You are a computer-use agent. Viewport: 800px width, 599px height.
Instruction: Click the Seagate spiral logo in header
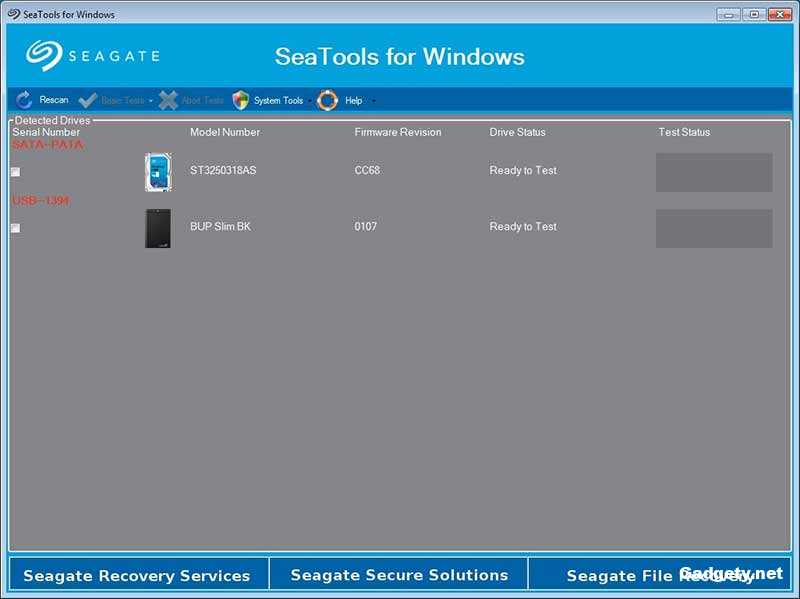point(46,55)
